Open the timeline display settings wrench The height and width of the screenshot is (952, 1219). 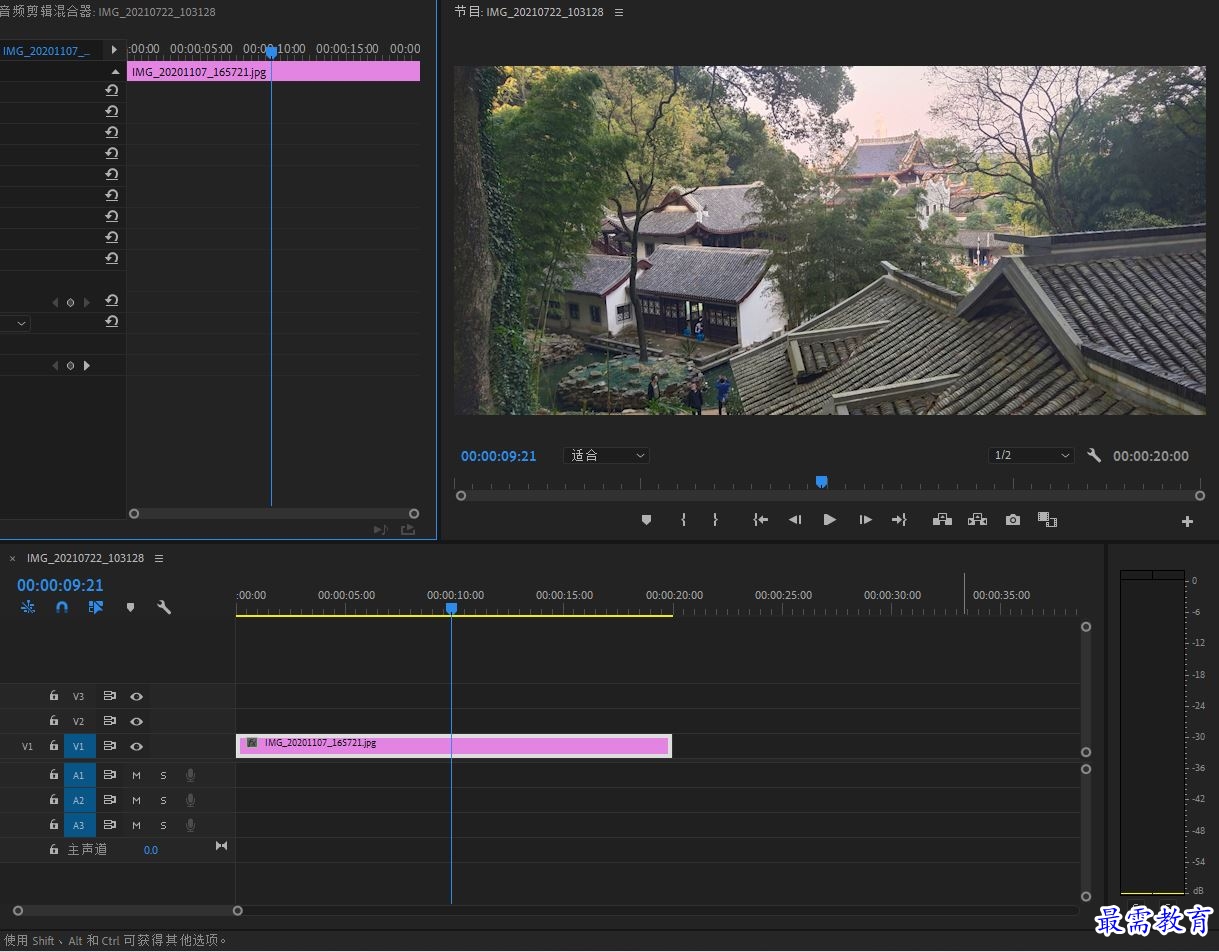(164, 607)
